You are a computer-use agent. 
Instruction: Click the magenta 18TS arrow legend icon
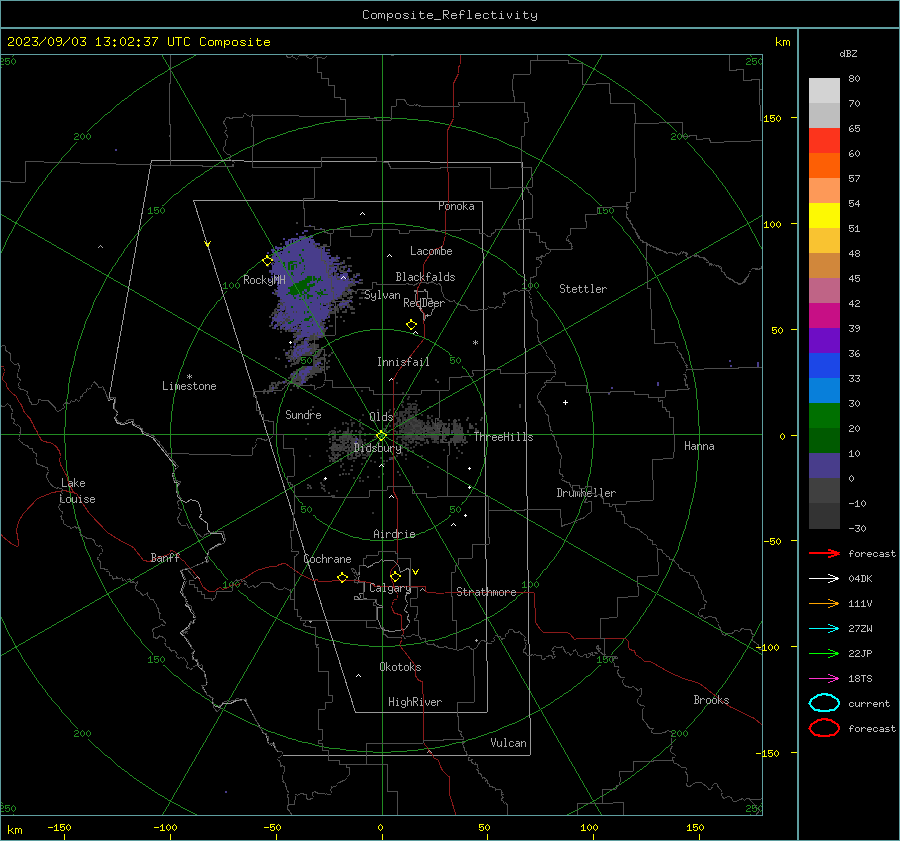824,679
